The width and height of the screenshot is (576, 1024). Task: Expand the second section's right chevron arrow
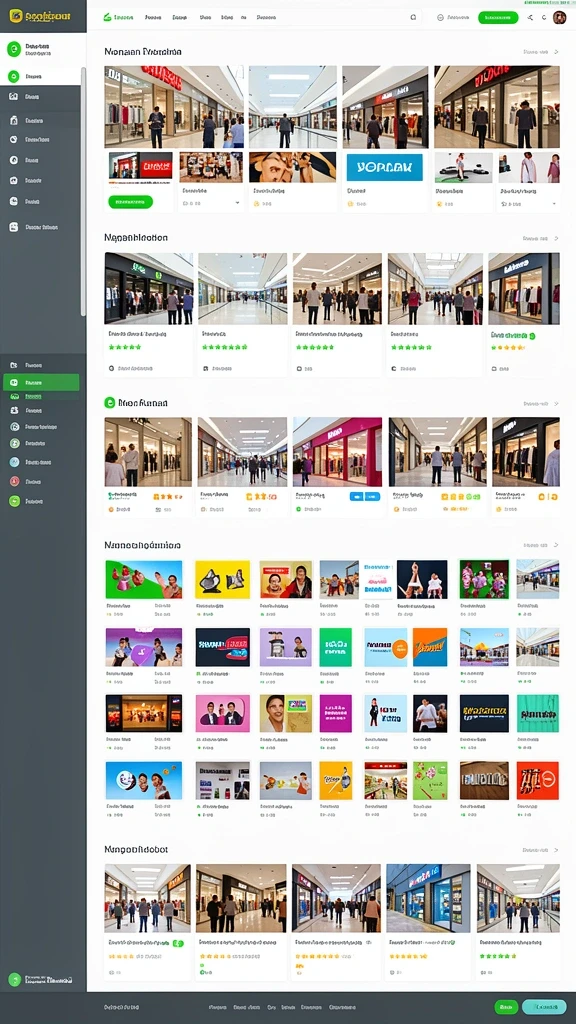(x=556, y=238)
